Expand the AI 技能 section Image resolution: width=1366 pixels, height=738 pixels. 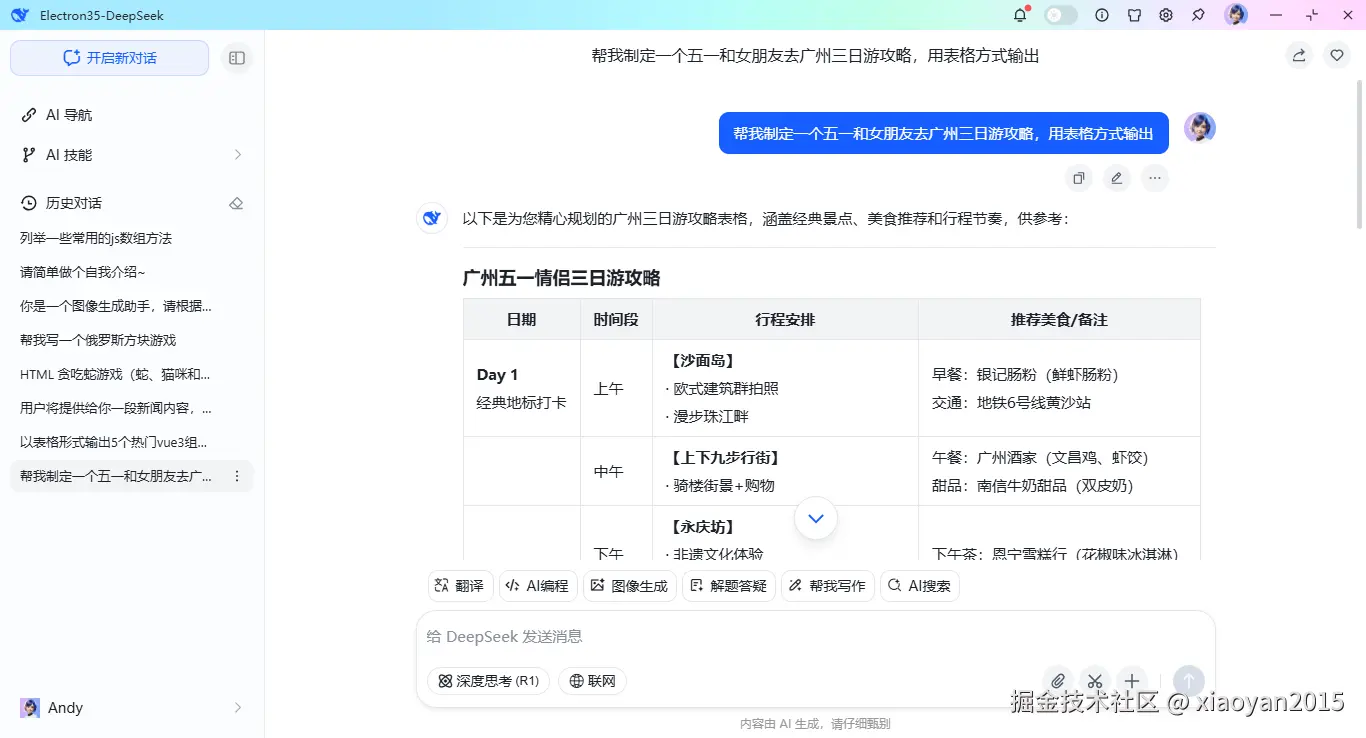click(x=237, y=155)
